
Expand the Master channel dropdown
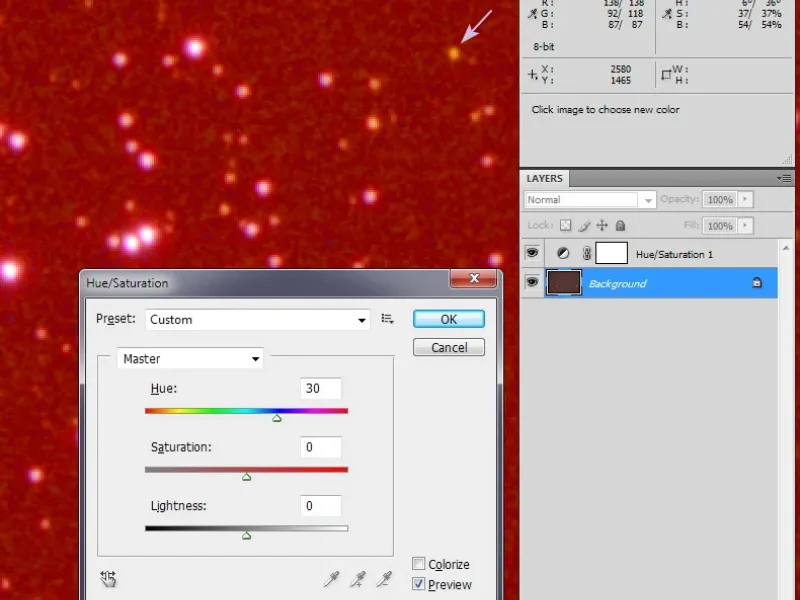pyautogui.click(x=190, y=358)
